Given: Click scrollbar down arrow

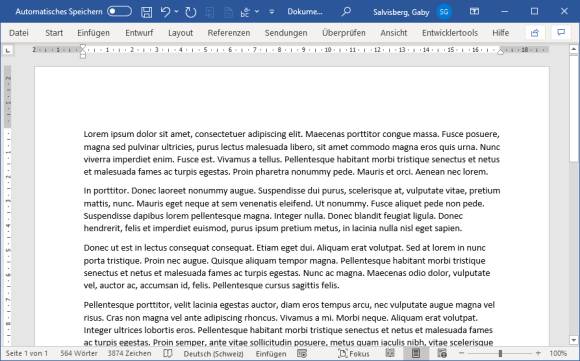Looking at the screenshot, I should click(x=574, y=340).
